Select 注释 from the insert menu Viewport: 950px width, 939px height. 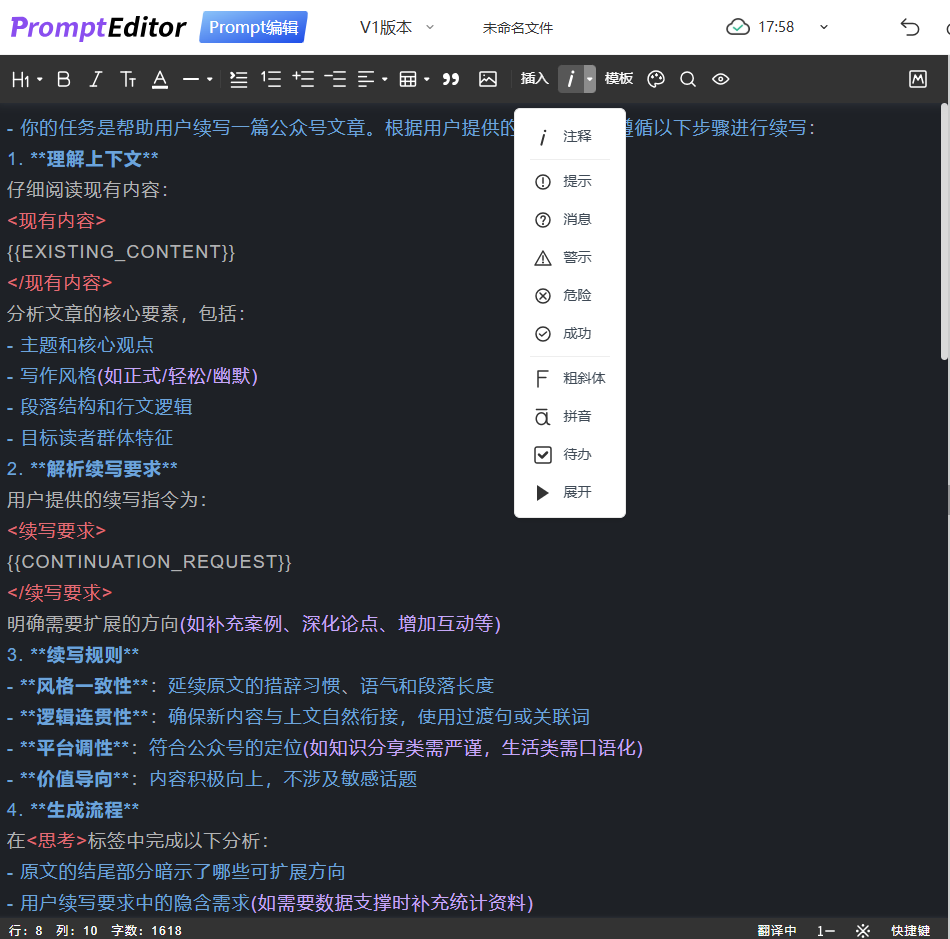(x=570, y=135)
